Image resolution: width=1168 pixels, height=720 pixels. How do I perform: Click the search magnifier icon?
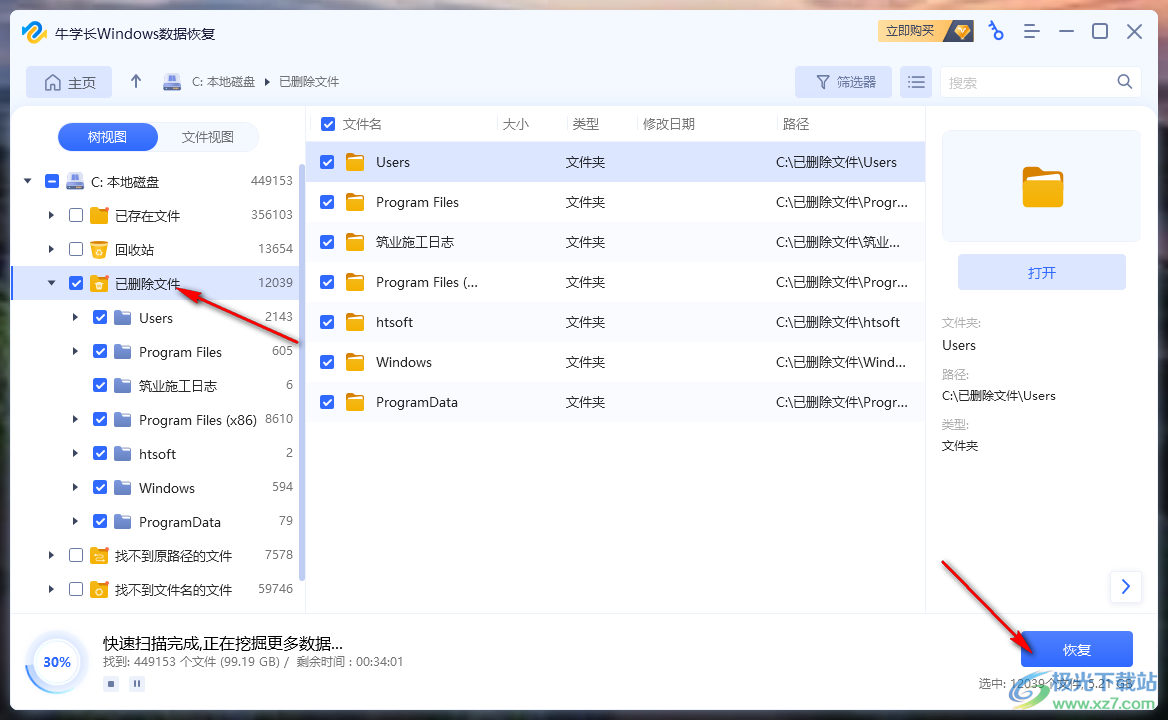(1125, 82)
